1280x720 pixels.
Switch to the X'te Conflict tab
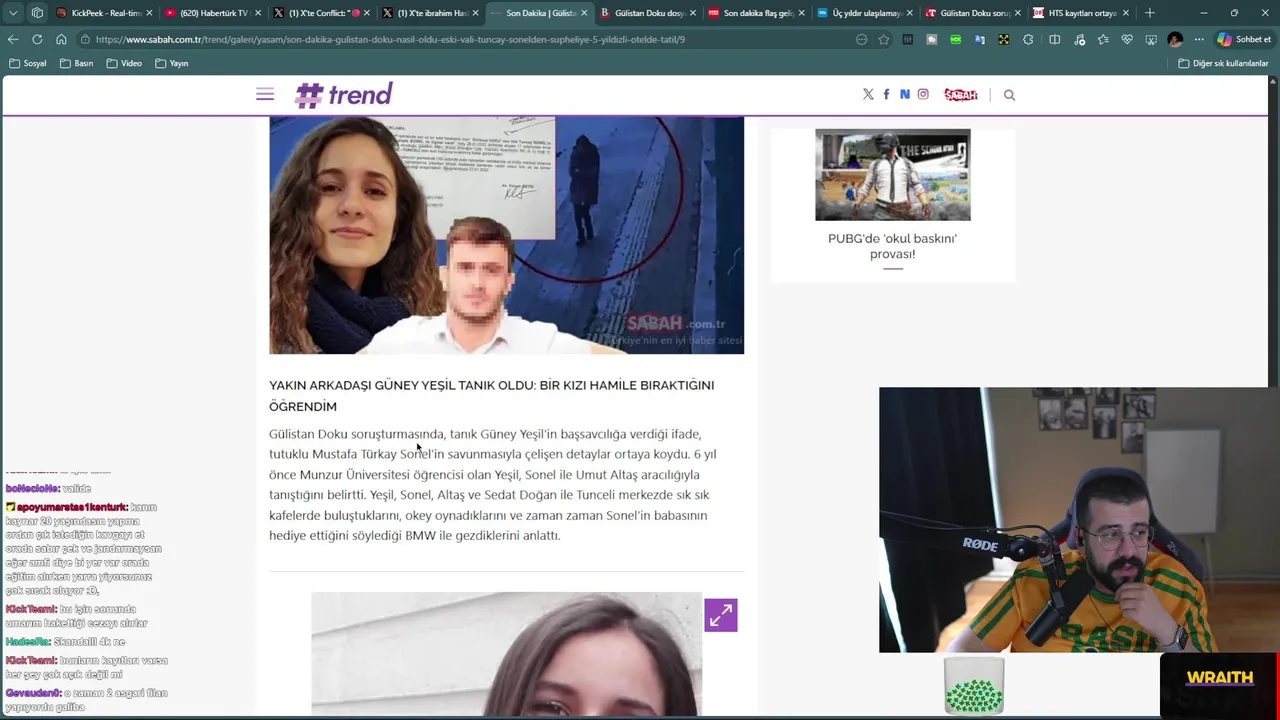click(x=322, y=13)
